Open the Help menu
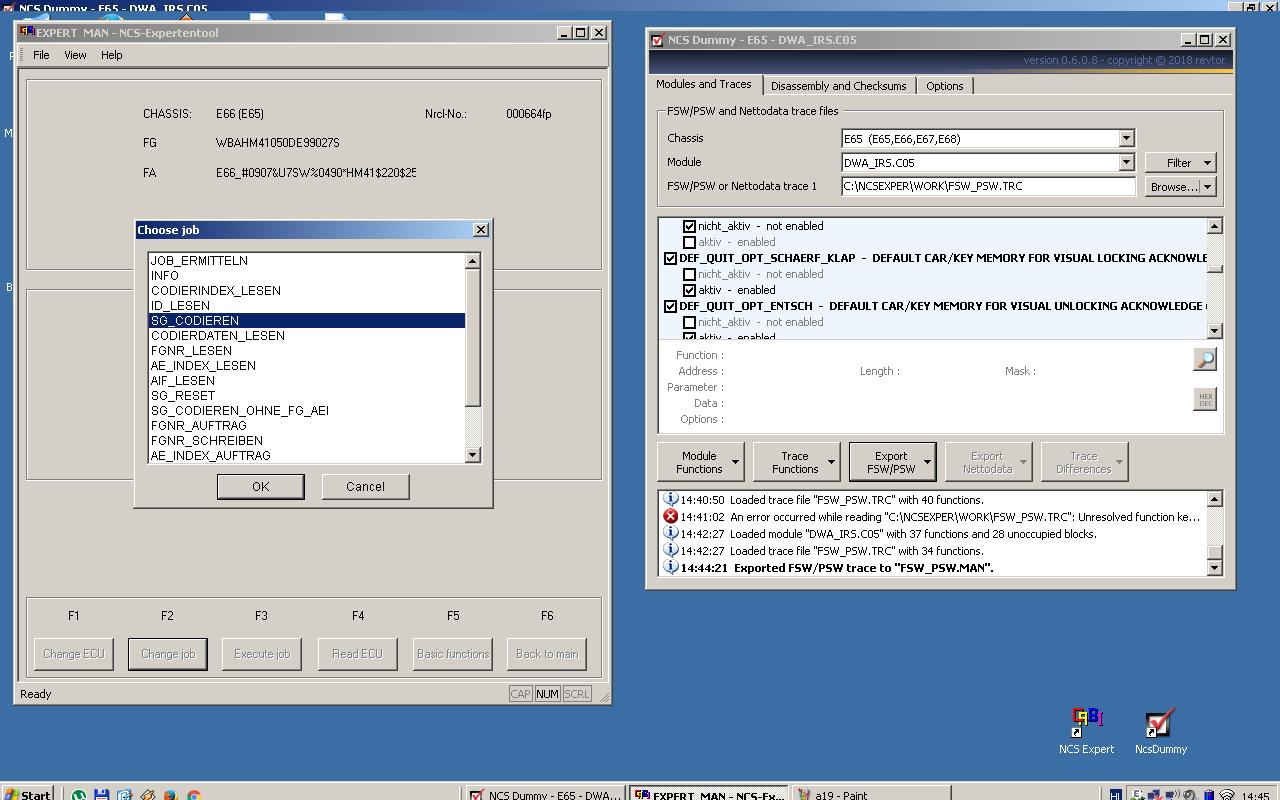This screenshot has height=800, width=1280. [111, 55]
